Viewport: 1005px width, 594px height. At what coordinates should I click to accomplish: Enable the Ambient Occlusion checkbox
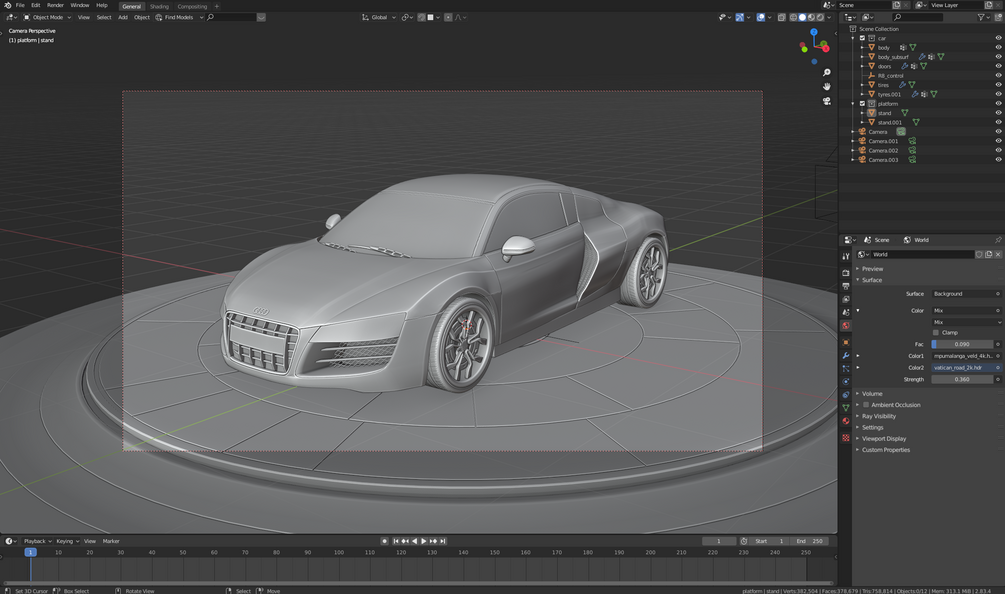pos(866,405)
